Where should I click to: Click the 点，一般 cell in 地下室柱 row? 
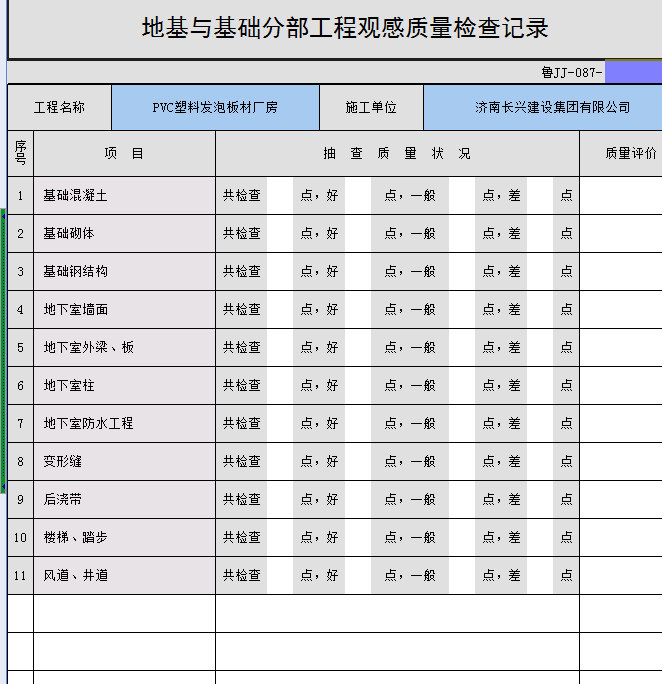pos(410,386)
